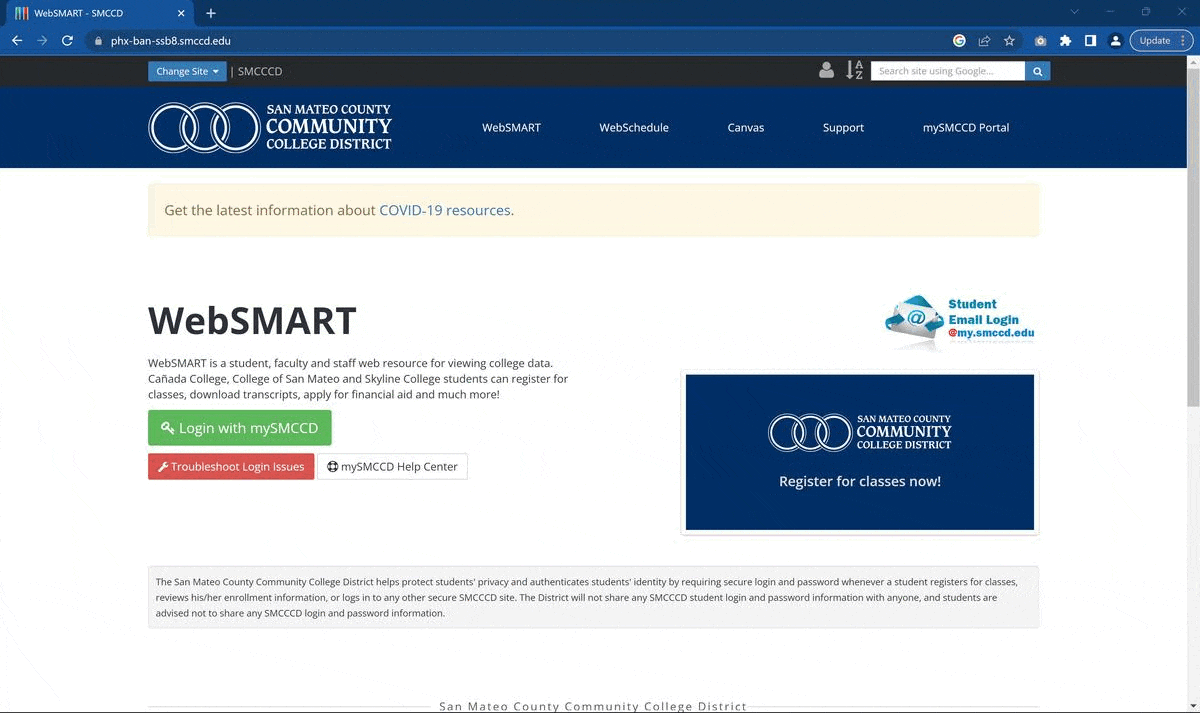1200x713 pixels.
Task: Reload the page using the refresh icon
Action: pyautogui.click(x=67, y=41)
